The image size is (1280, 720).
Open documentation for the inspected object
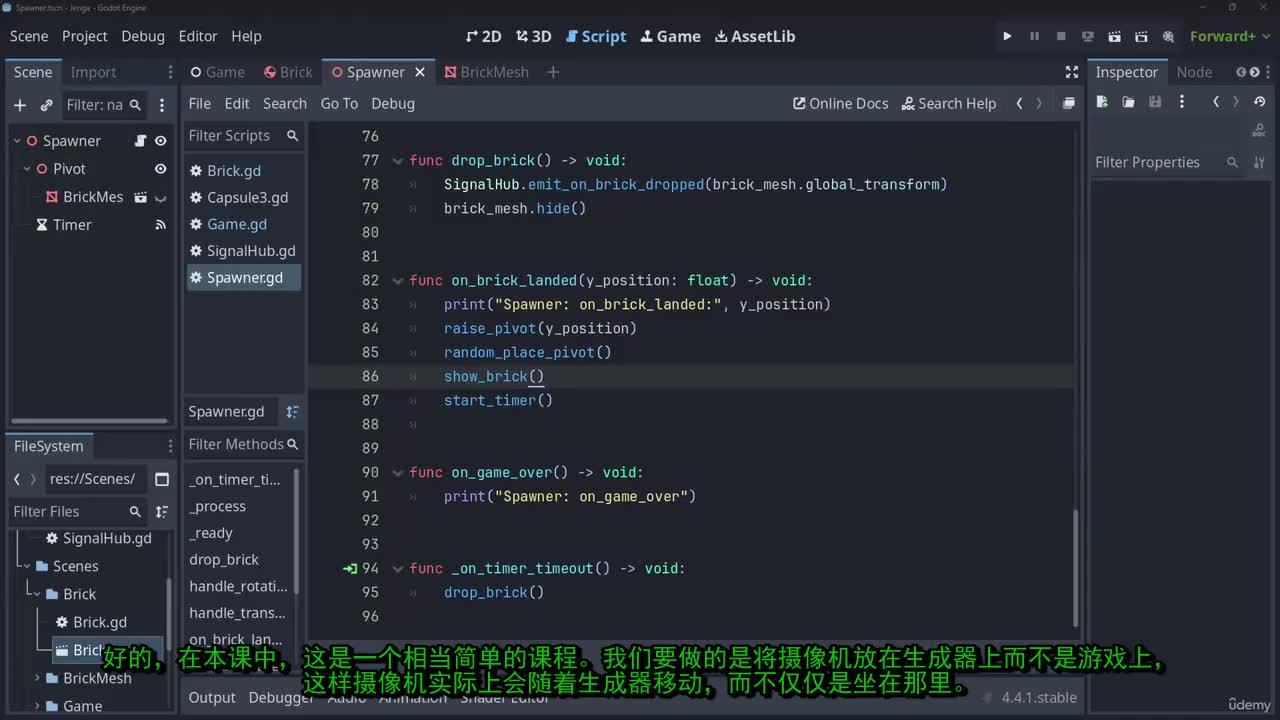[1259, 132]
